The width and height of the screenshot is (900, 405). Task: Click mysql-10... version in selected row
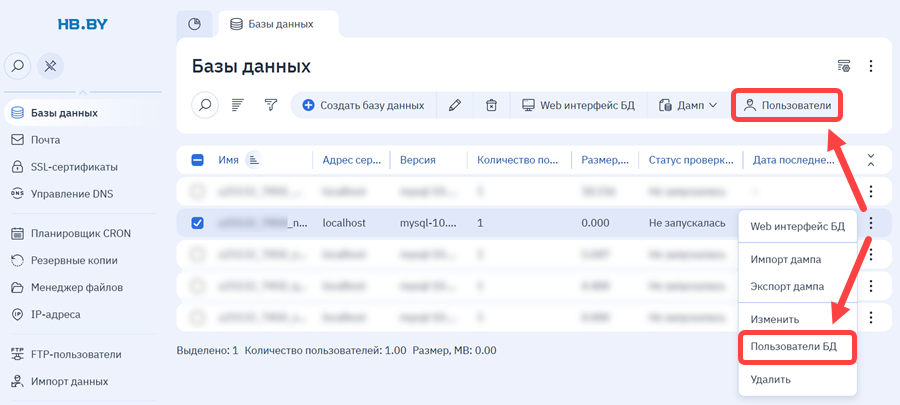point(429,223)
